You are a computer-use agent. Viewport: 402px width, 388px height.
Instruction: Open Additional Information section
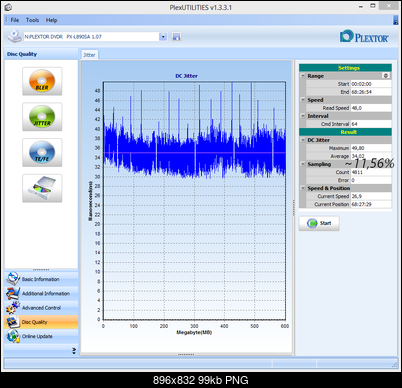click(x=41, y=293)
